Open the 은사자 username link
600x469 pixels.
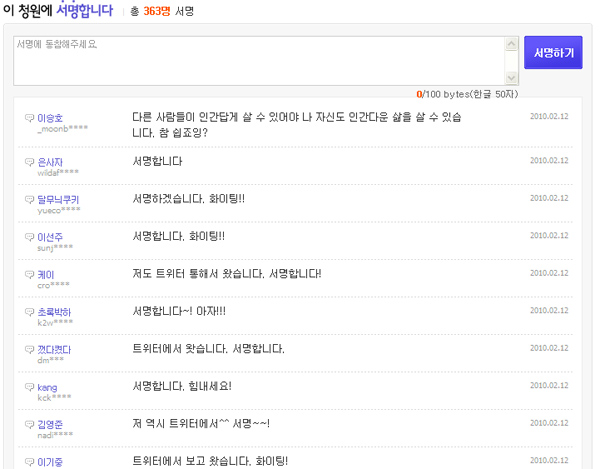pos(50,162)
